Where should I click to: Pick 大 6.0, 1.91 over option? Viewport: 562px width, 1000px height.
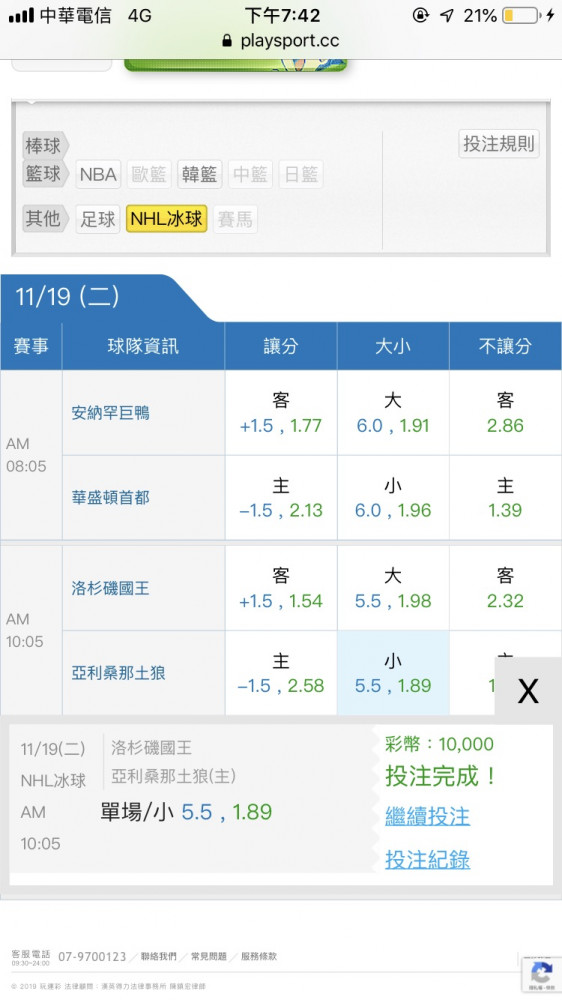393,413
